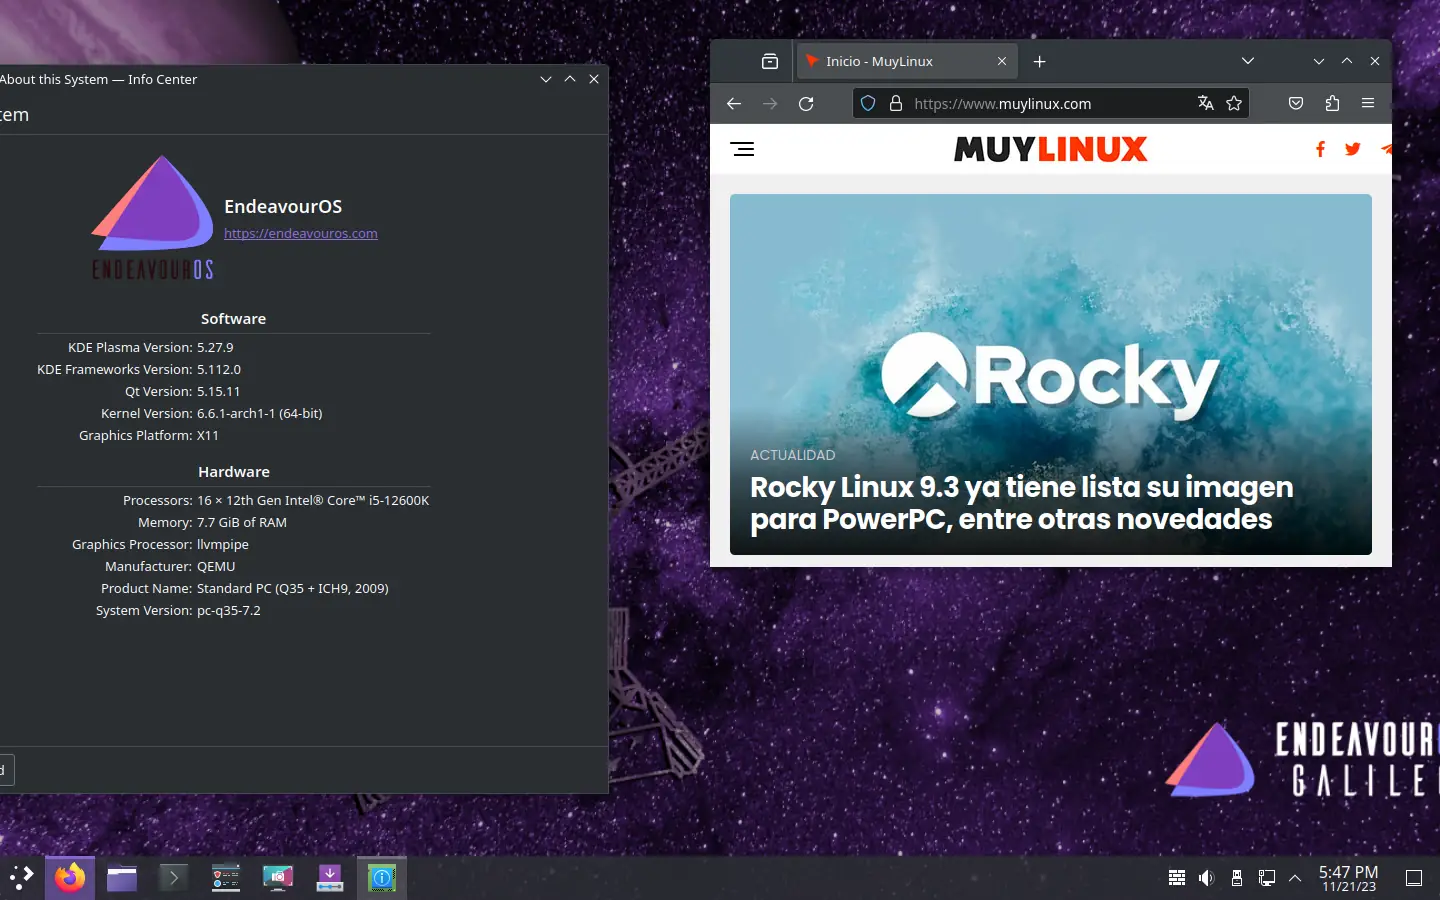
Task: Open the network connections tray icon
Action: coord(1266,878)
